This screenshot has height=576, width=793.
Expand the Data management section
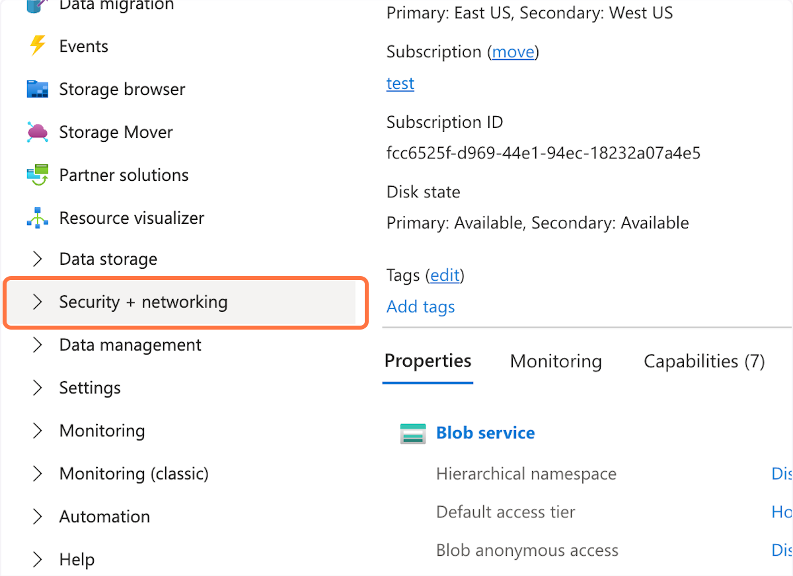pos(38,345)
